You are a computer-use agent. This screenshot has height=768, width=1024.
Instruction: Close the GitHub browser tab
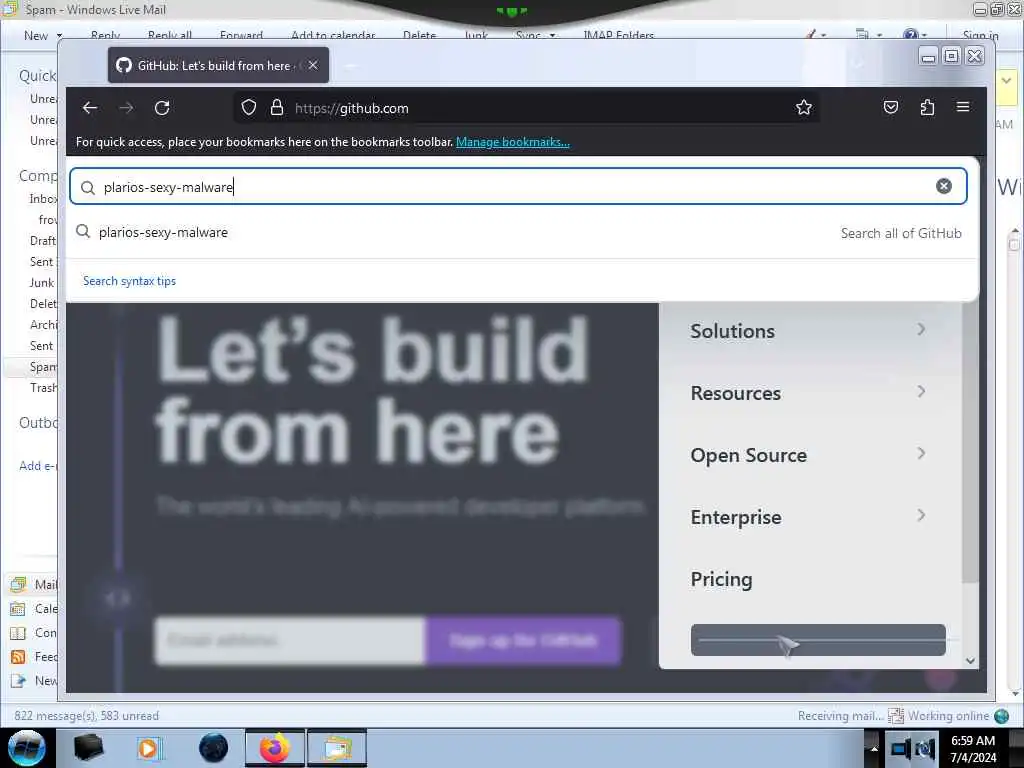(313, 65)
